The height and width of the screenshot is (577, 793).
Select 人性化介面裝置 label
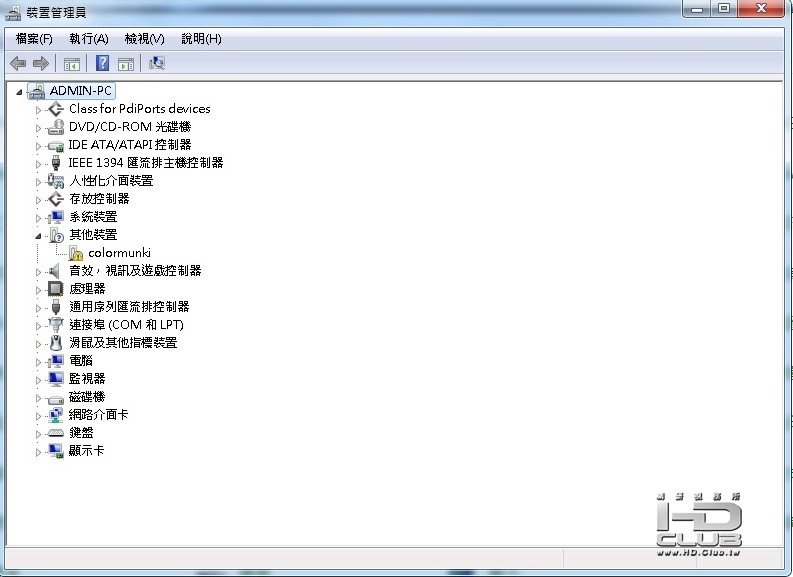[111, 181]
